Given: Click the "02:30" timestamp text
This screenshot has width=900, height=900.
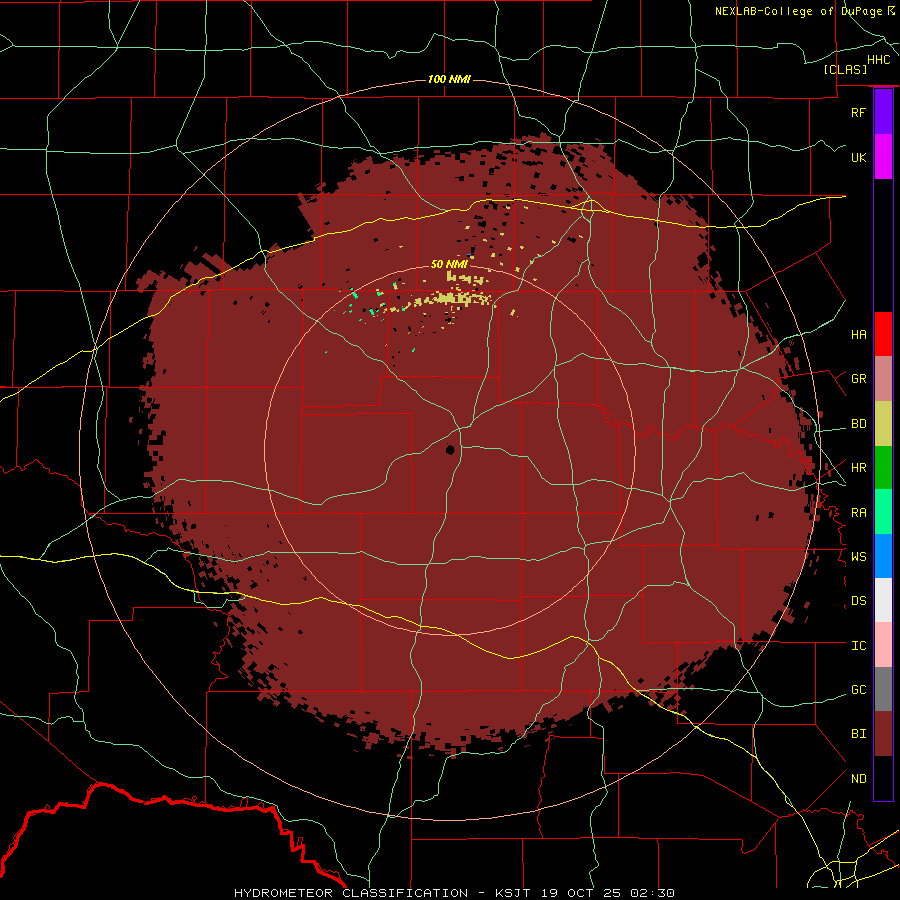Looking at the screenshot, I should (x=652, y=893).
